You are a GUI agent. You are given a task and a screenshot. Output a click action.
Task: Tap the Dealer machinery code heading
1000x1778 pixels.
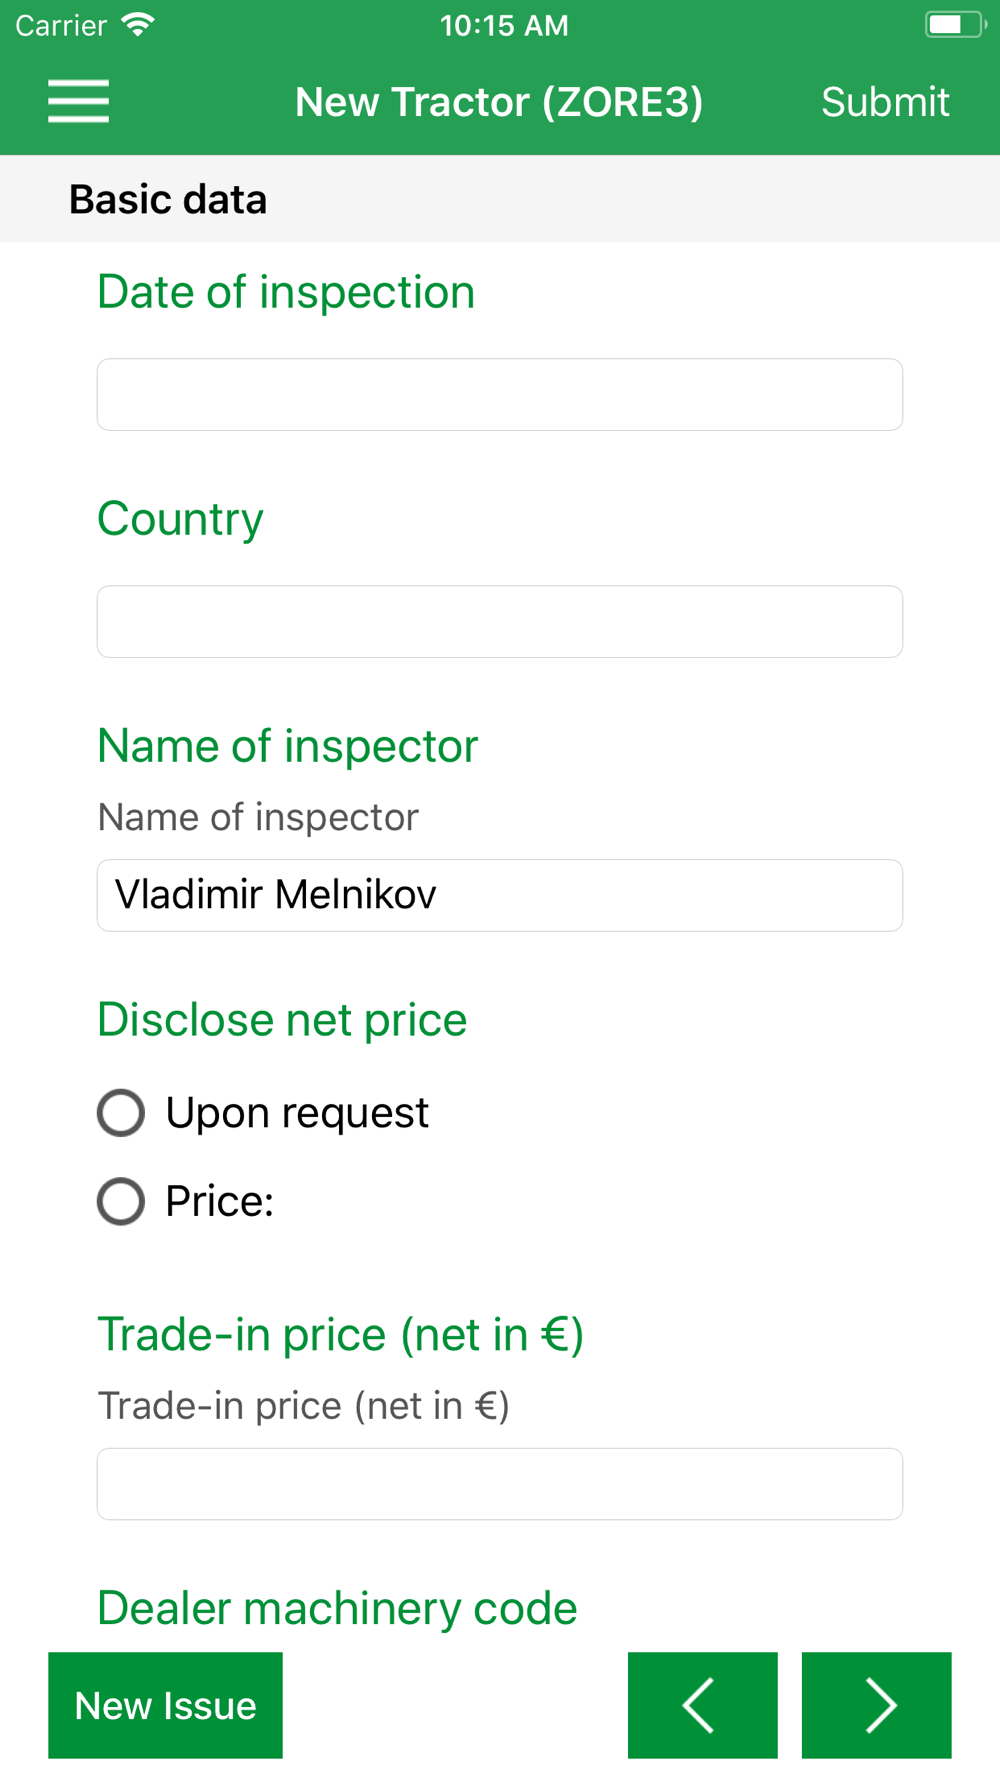pos(337,1608)
